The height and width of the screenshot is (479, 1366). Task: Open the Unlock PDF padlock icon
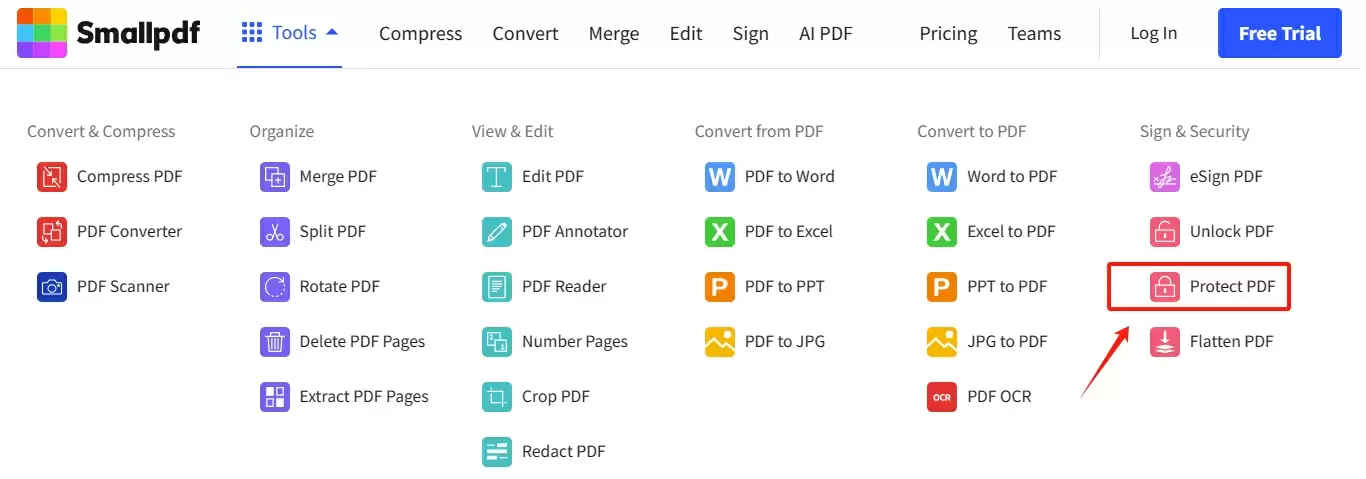(x=1164, y=232)
